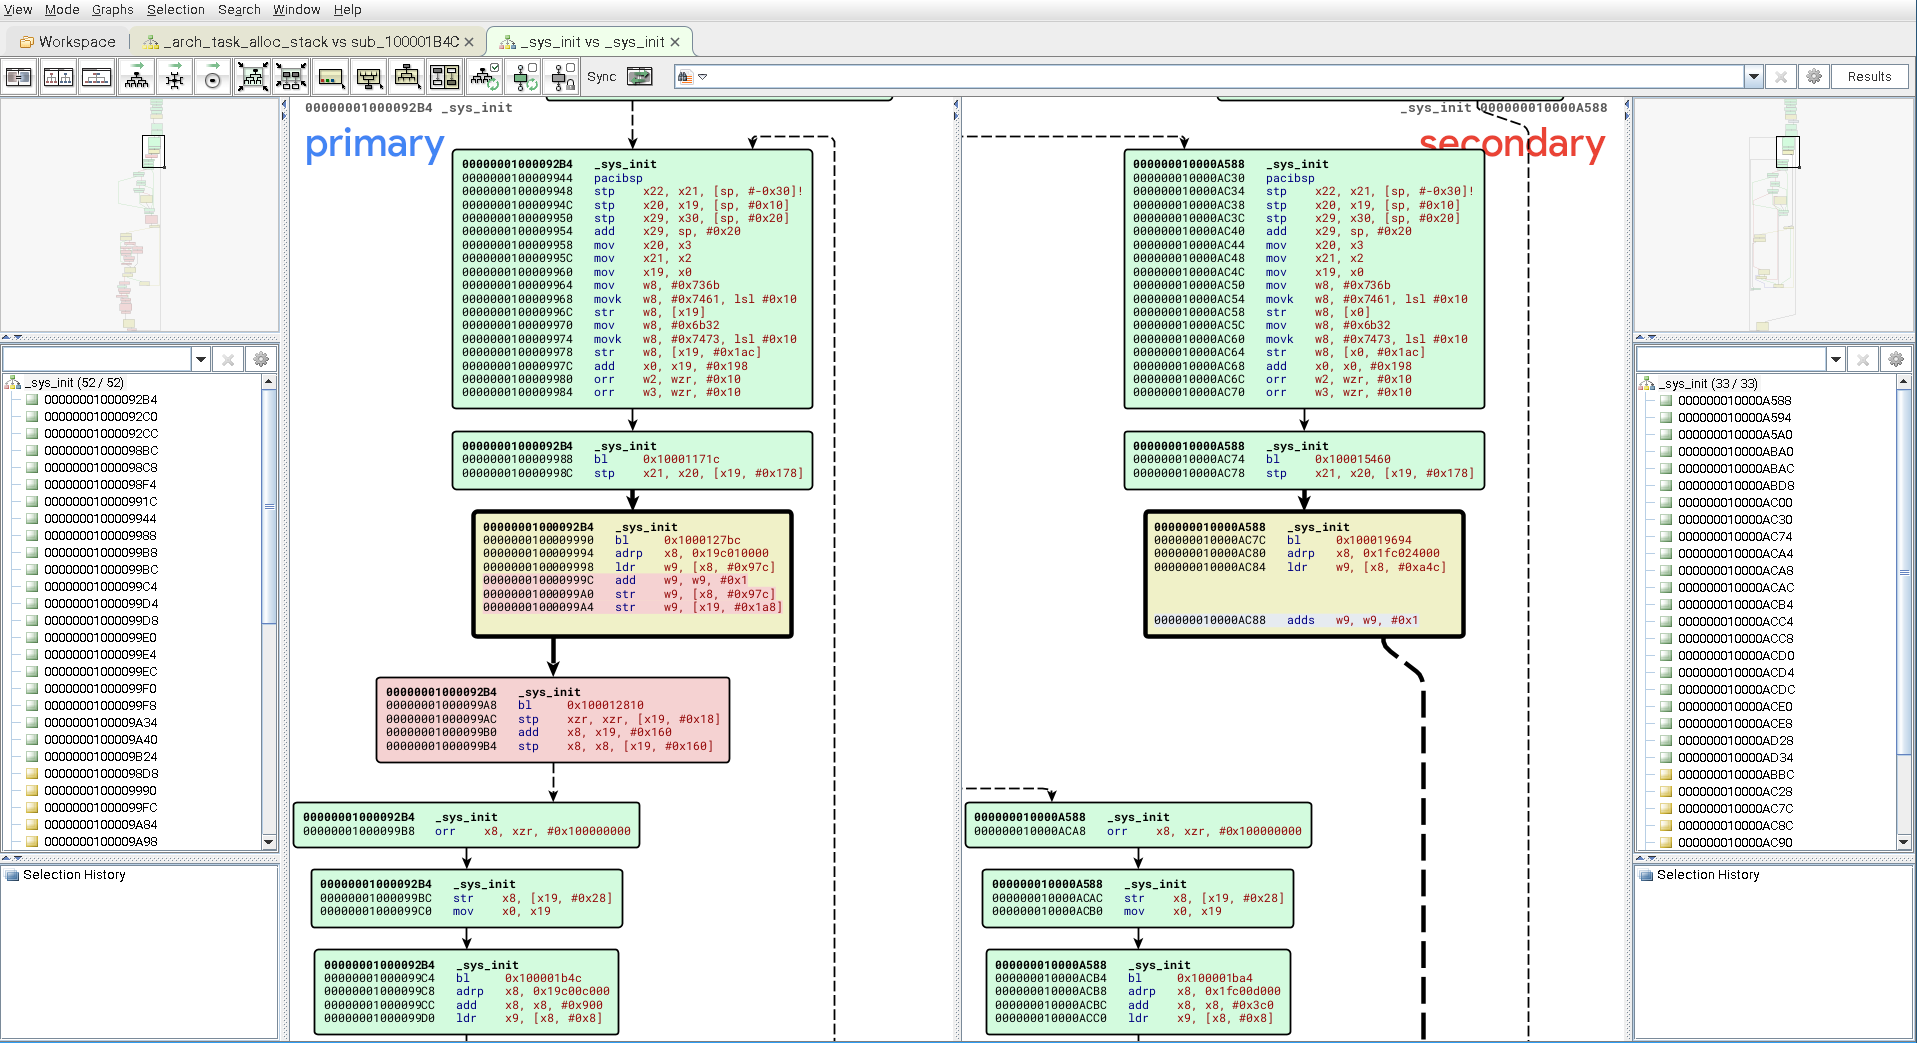Select node 00000001000099E0 in primary tree
The width and height of the screenshot is (1917, 1043).
point(100,638)
